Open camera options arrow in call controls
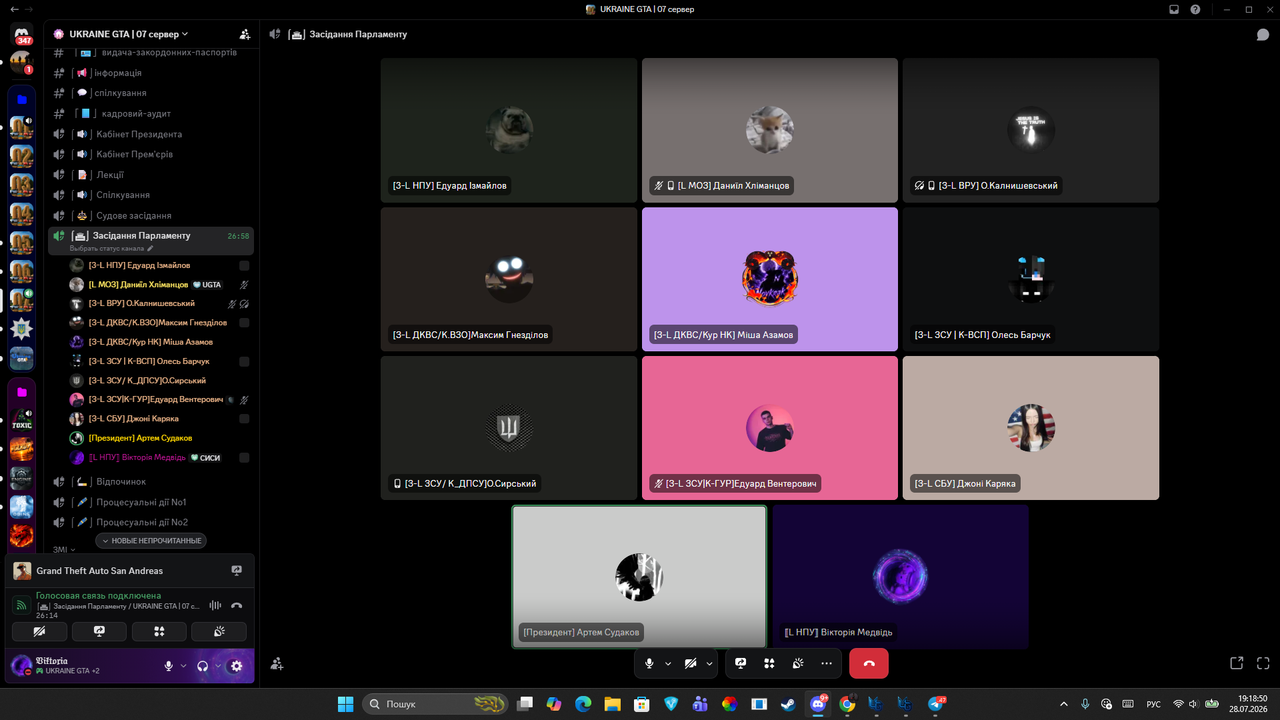Screen dimensions: 1280x720 [x=709, y=663]
